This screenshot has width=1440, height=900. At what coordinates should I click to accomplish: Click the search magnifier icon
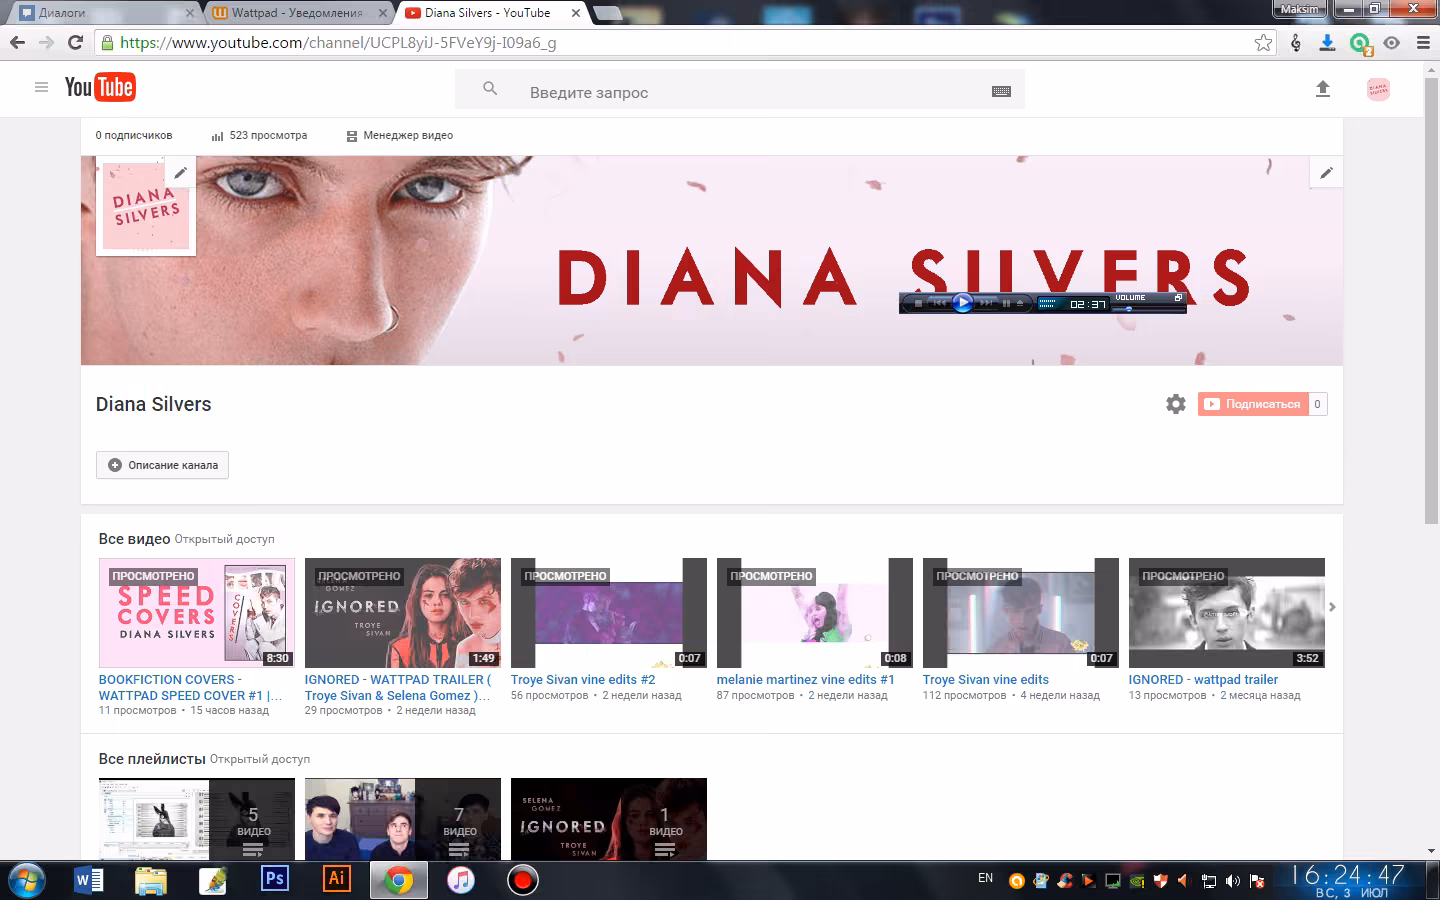pyautogui.click(x=490, y=89)
